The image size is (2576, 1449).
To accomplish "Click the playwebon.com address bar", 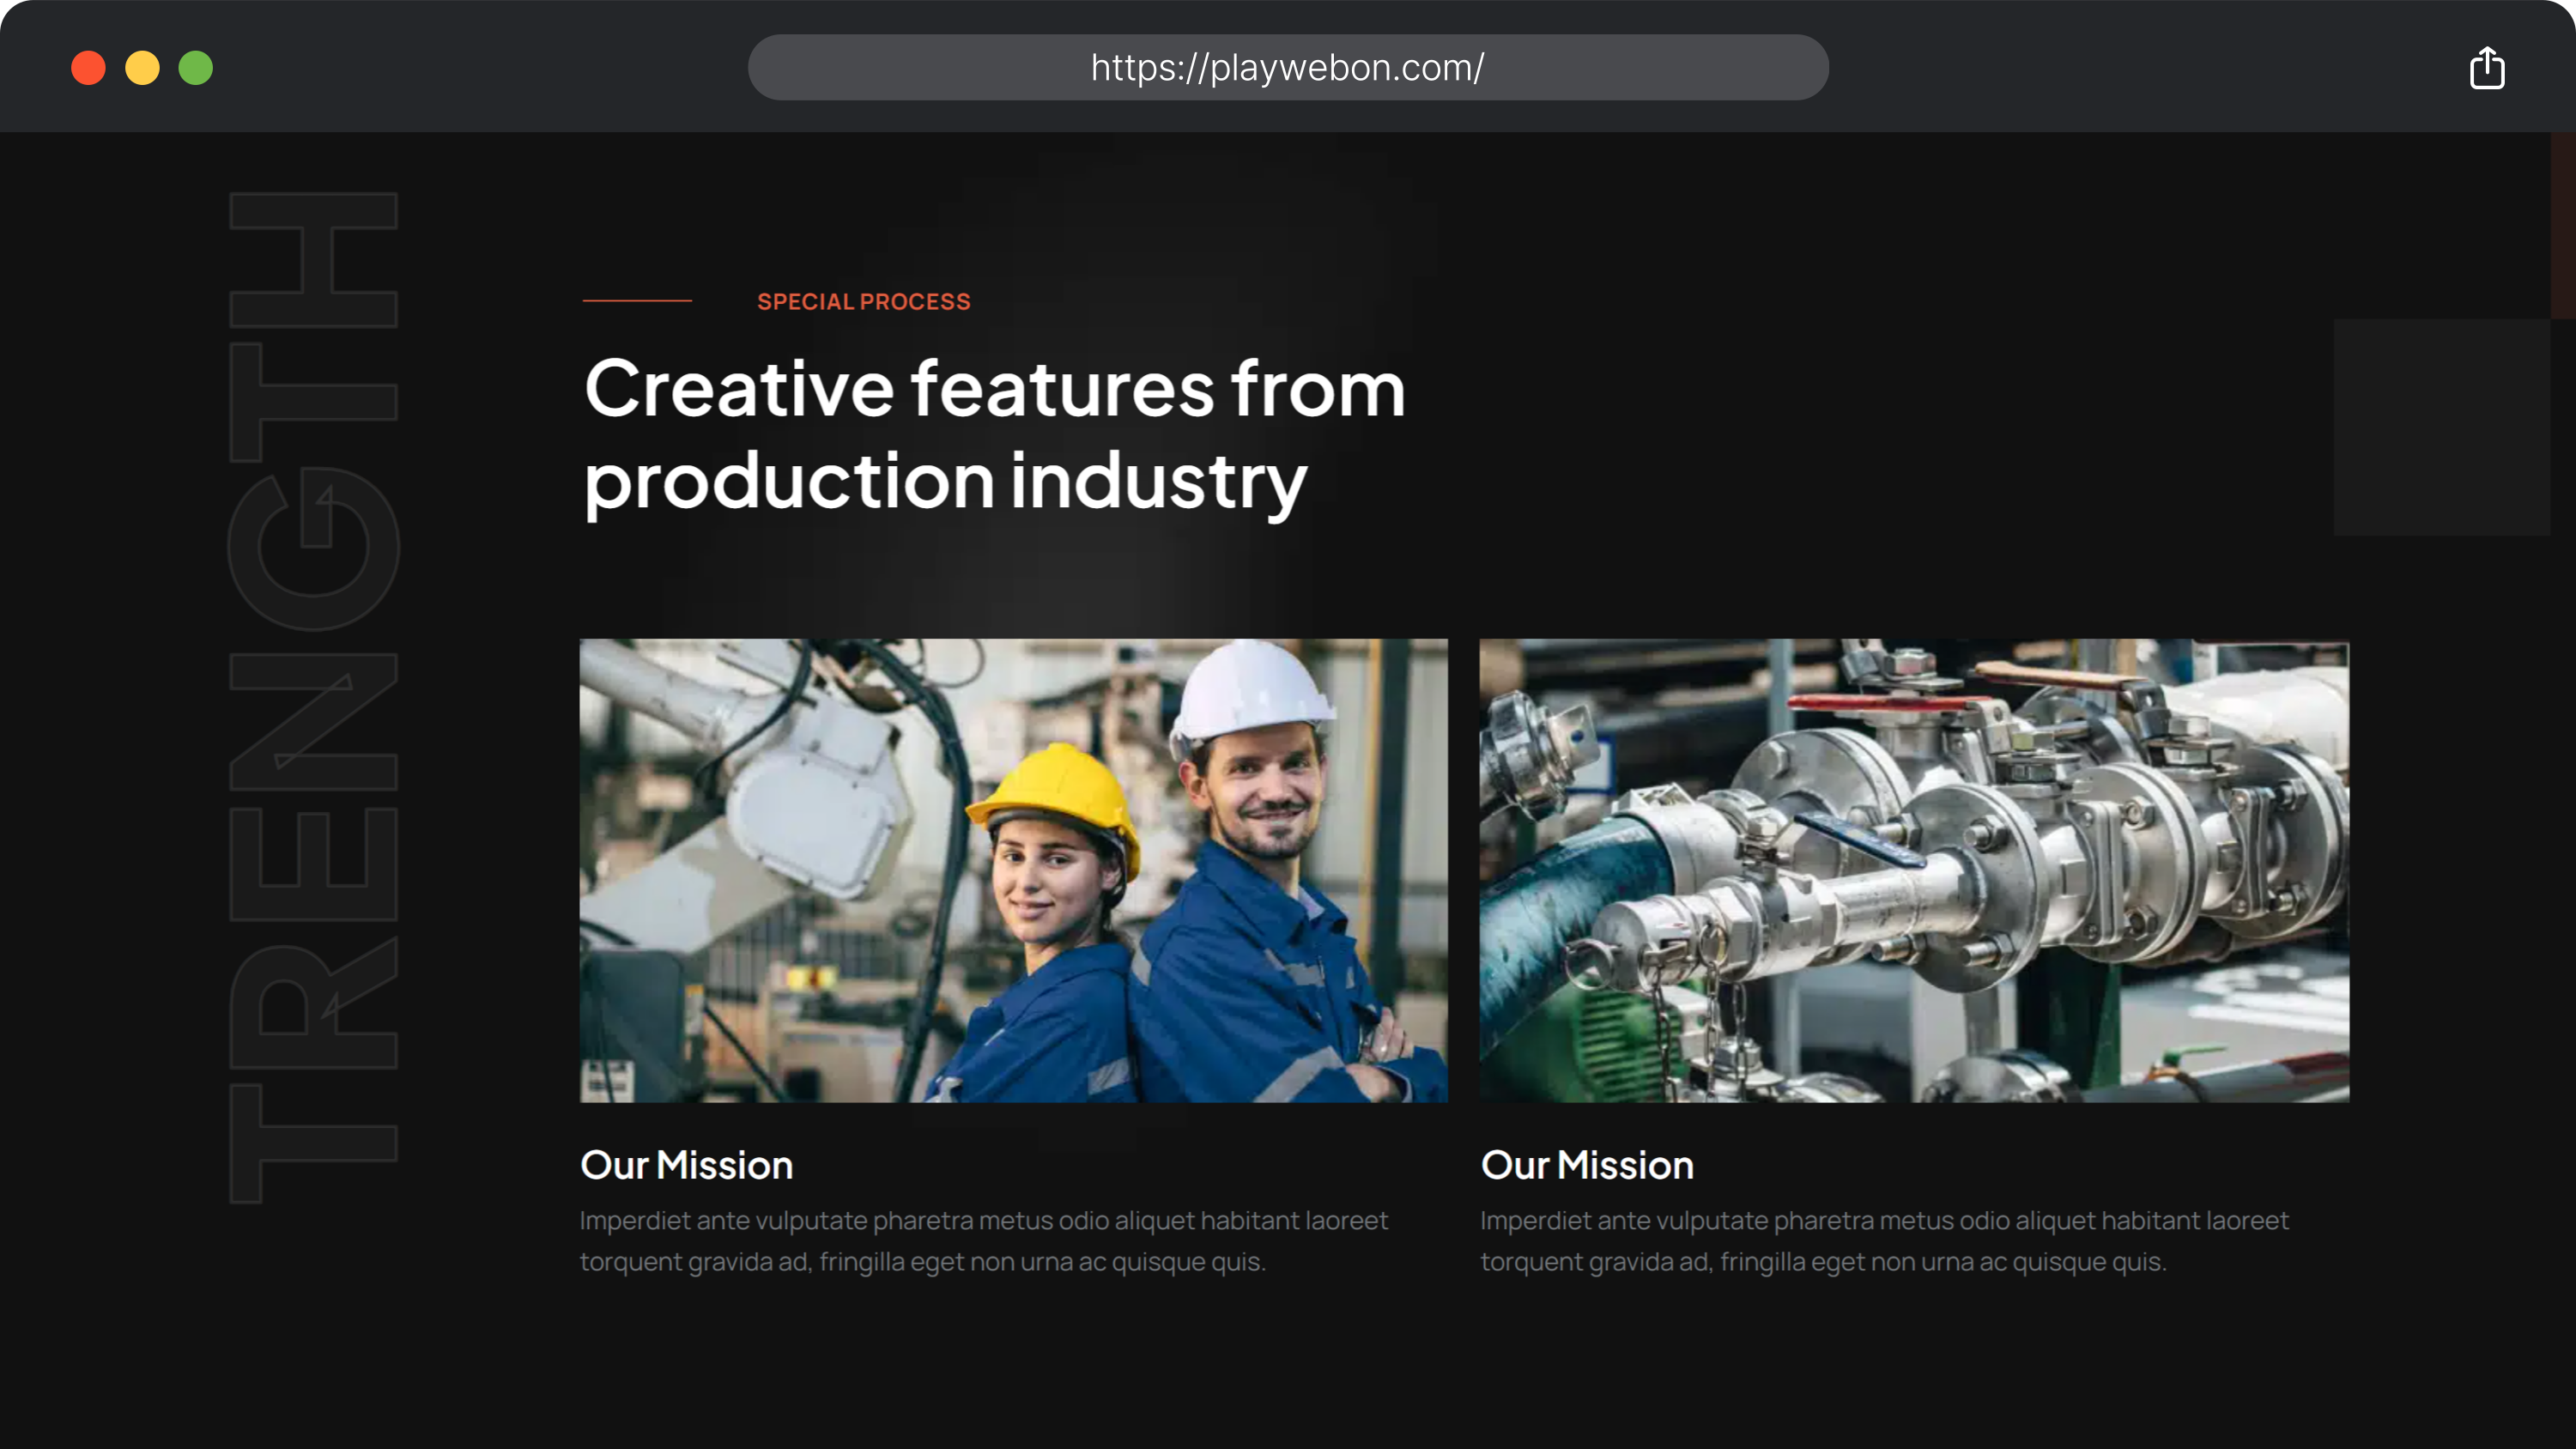I will [x=1288, y=67].
